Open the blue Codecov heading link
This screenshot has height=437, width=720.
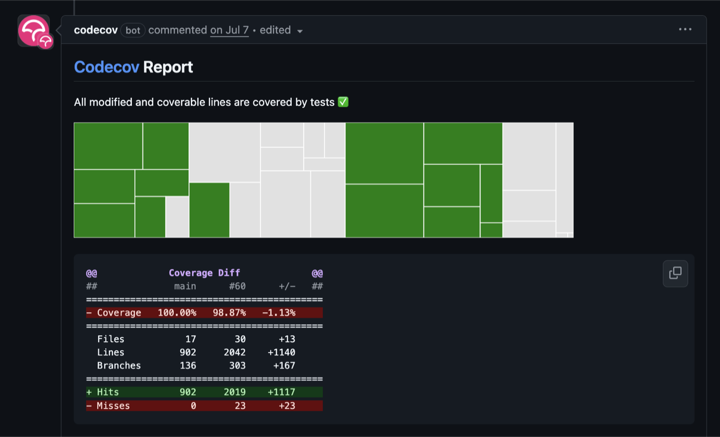pyautogui.click(x=107, y=67)
